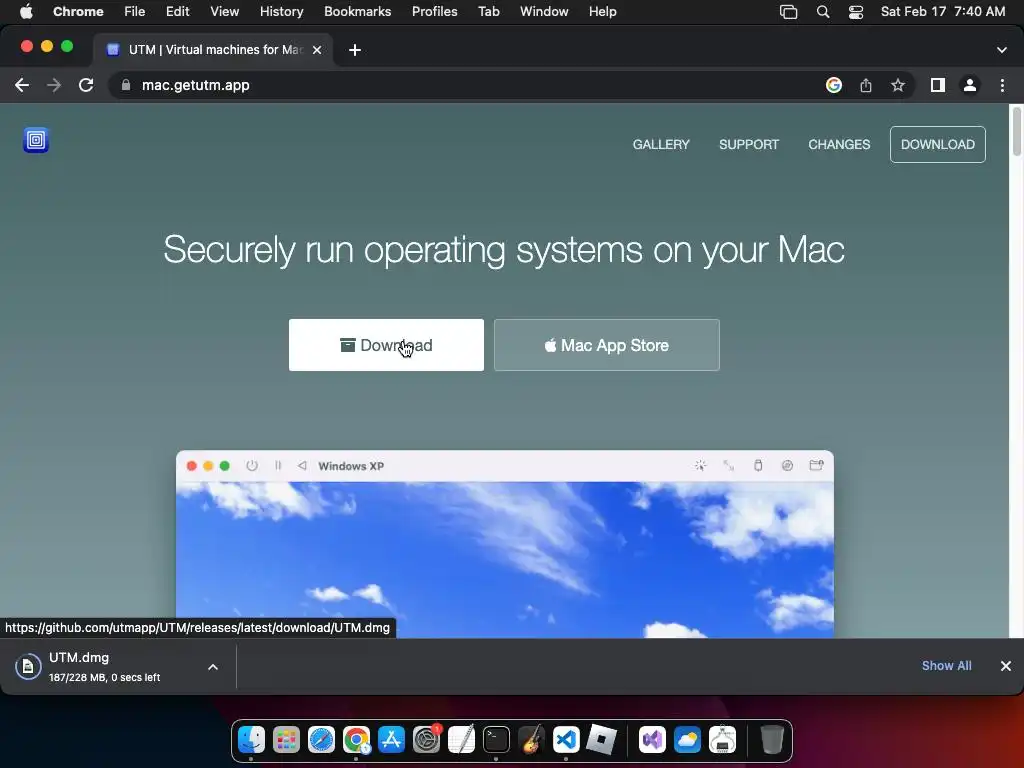Open the Chrome side panel
Screen dimensions: 1024x768
coord(938,85)
